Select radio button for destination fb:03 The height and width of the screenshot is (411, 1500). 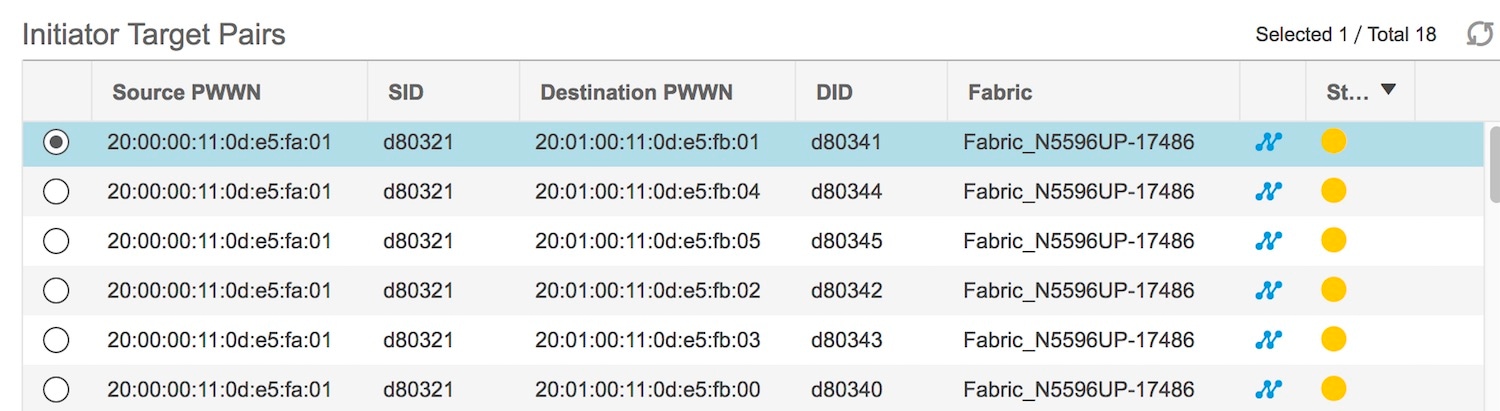pyautogui.click(x=56, y=340)
